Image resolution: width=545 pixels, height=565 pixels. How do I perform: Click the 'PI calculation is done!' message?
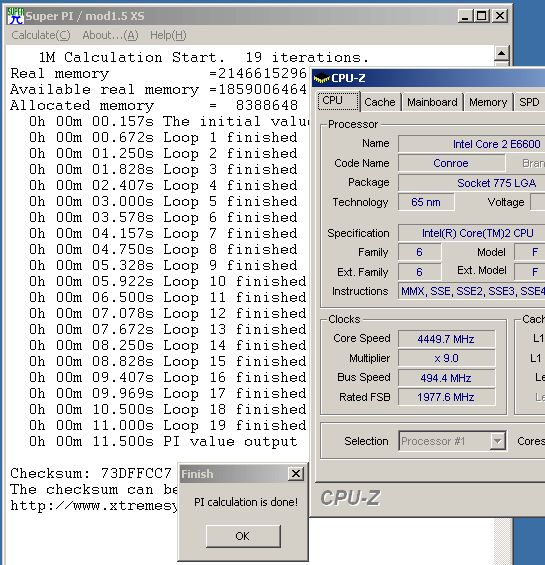click(246, 502)
